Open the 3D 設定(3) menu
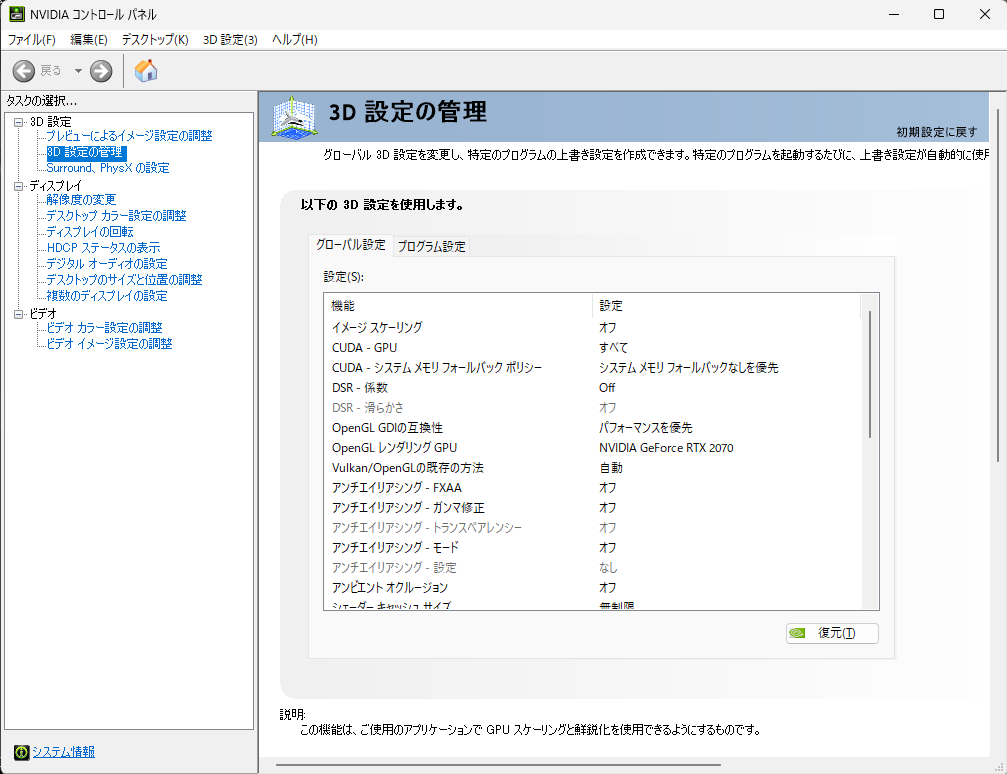Screen dimensions: 1007x774 230,40
